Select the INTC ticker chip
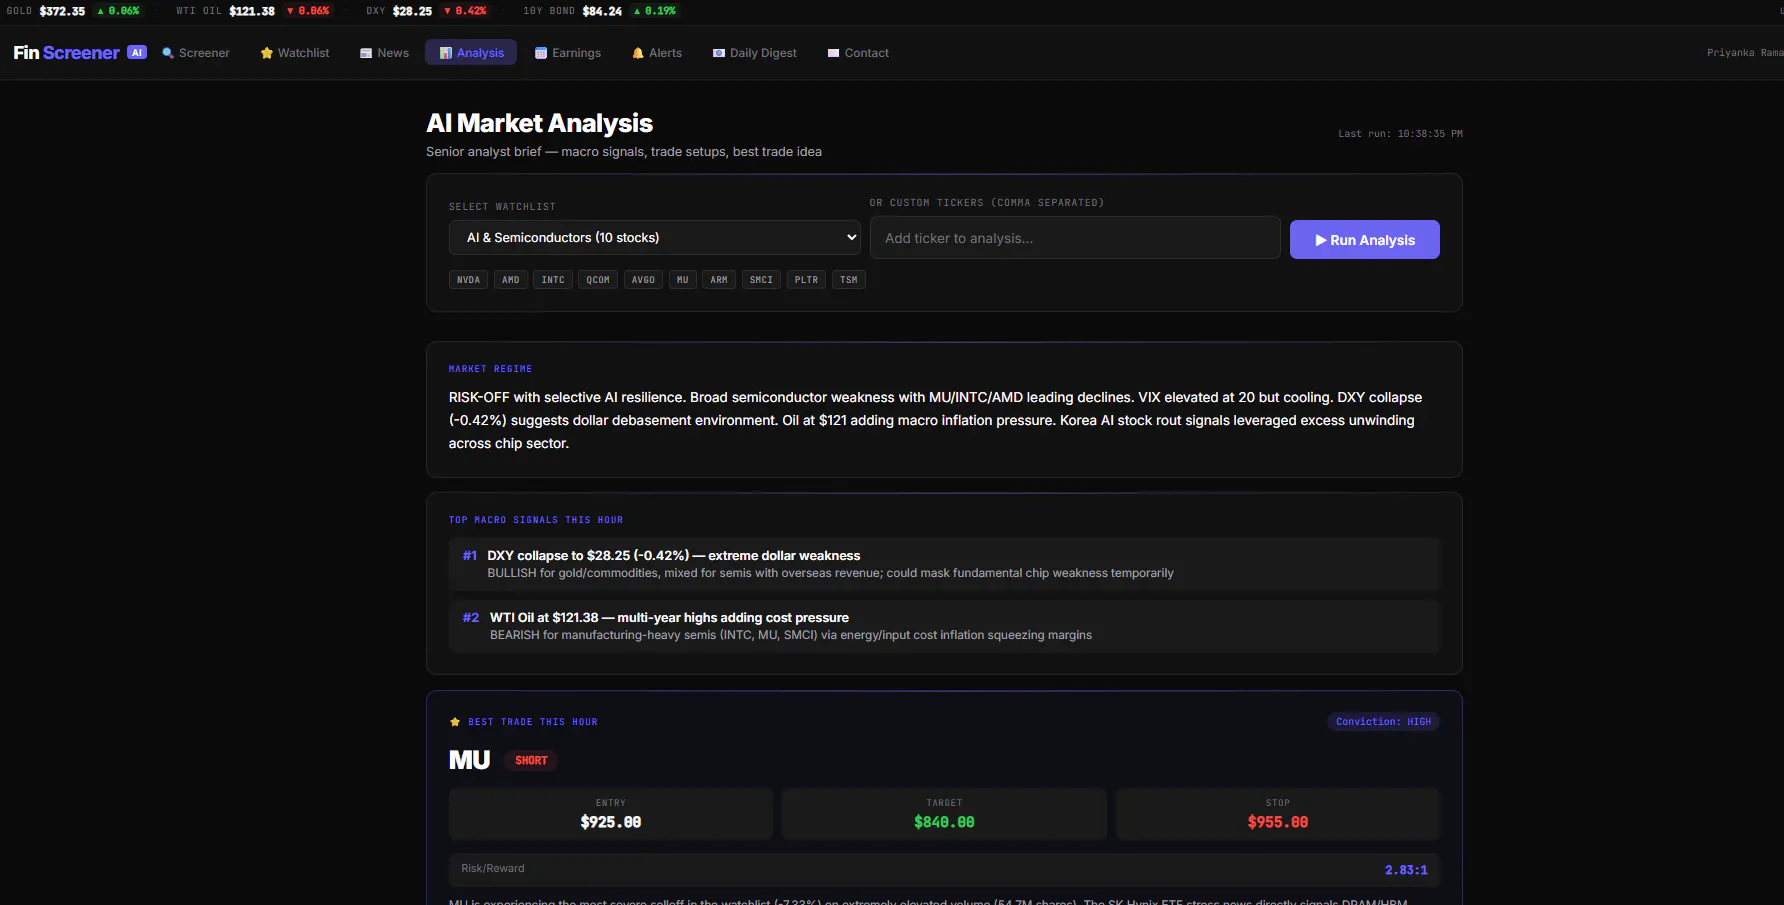 (553, 280)
